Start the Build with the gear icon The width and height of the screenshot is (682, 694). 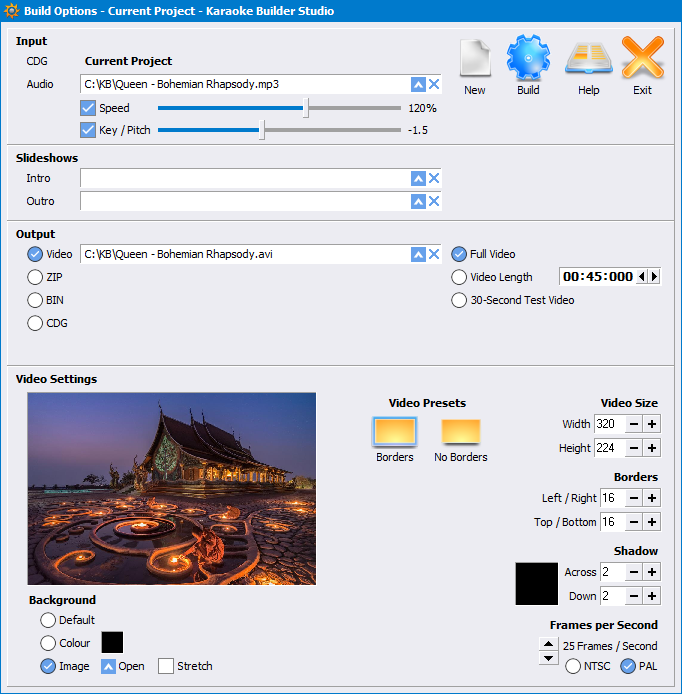(x=528, y=58)
